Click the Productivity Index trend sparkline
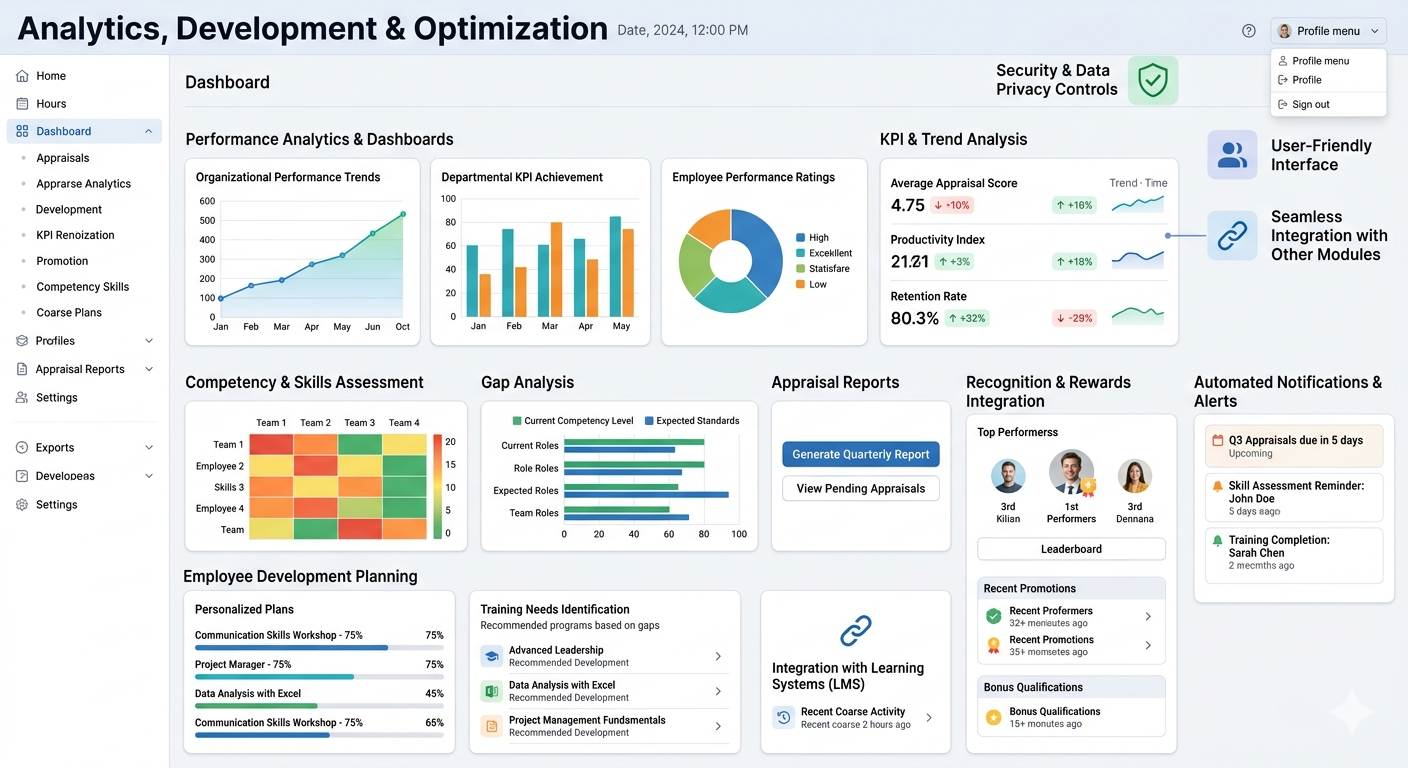The height and width of the screenshot is (768, 1408). pos(1138,260)
